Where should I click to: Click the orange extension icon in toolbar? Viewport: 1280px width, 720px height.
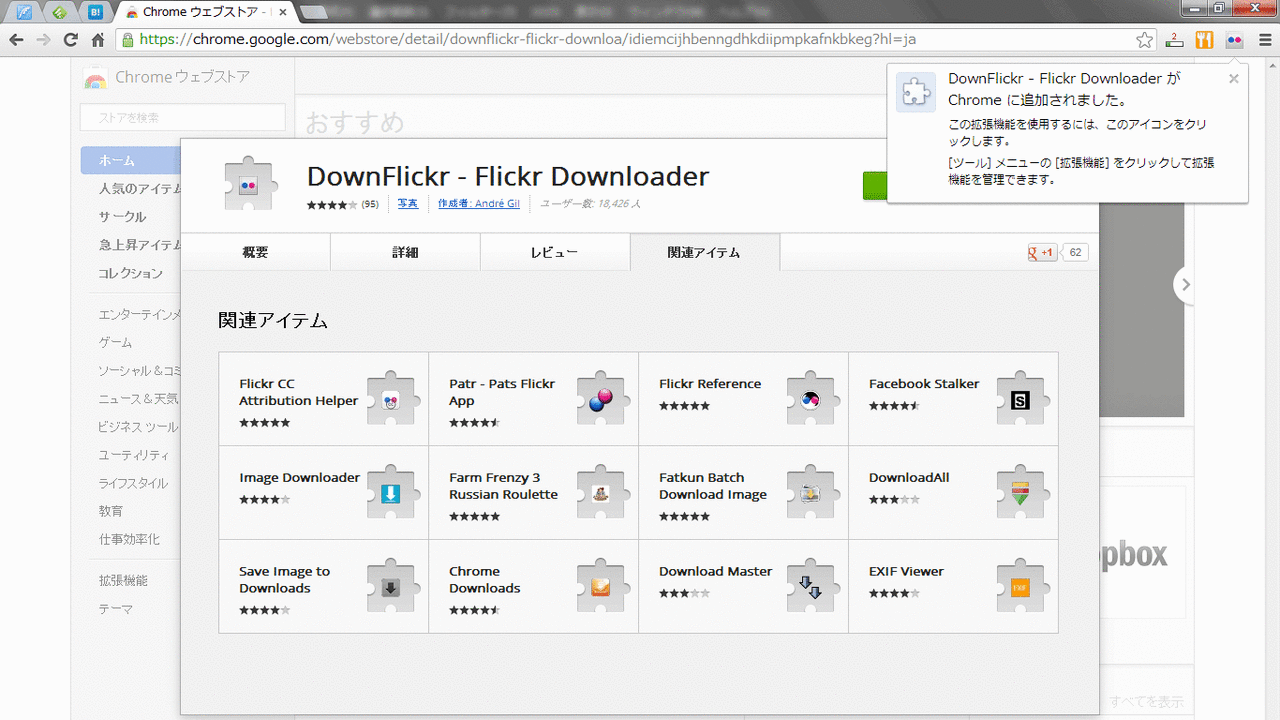(x=1205, y=40)
